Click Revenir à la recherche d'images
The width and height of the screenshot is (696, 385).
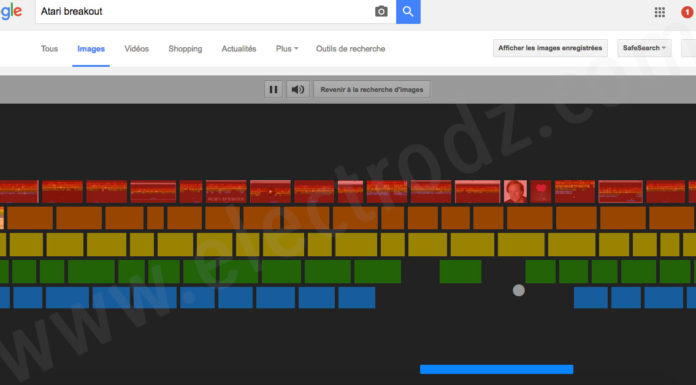372,89
